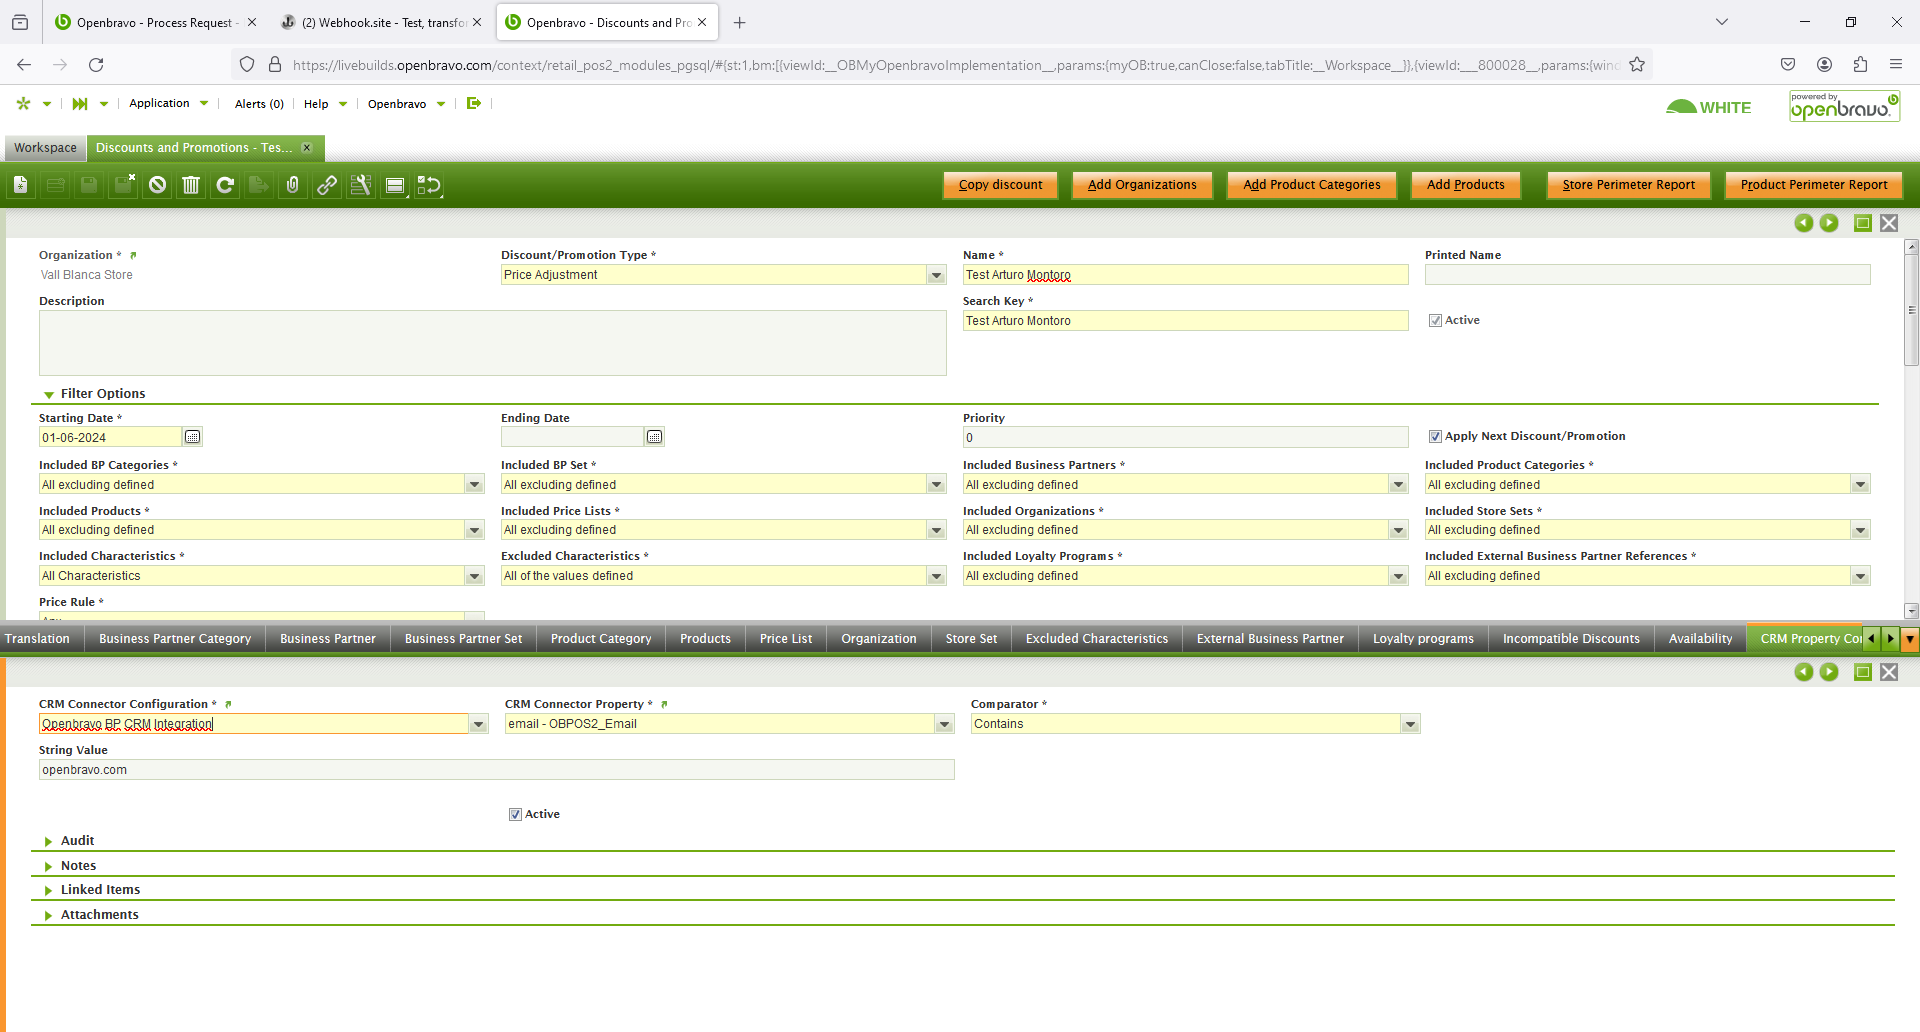Toggle Apply Next Discount/Promotion checkbox
Image resolution: width=1920 pixels, height=1032 pixels.
point(1435,437)
